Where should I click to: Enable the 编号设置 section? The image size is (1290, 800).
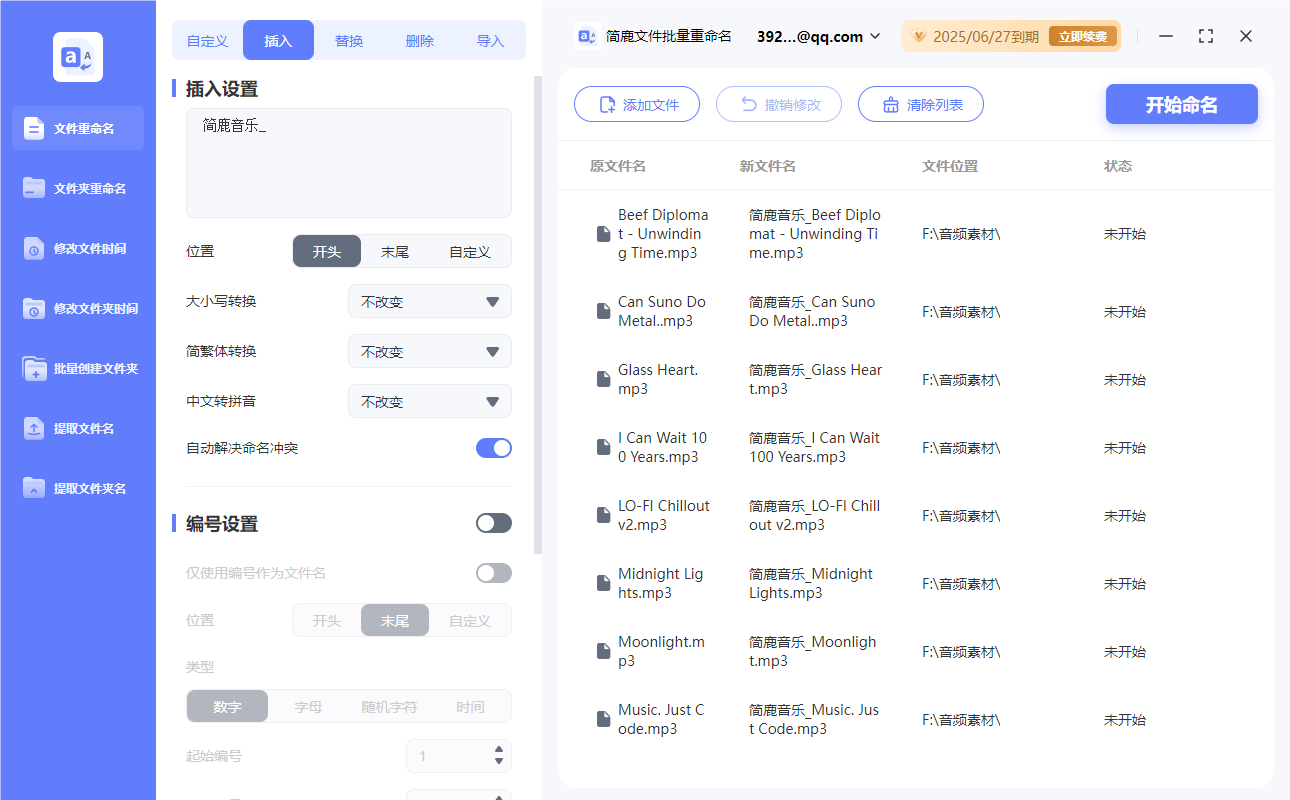point(493,522)
